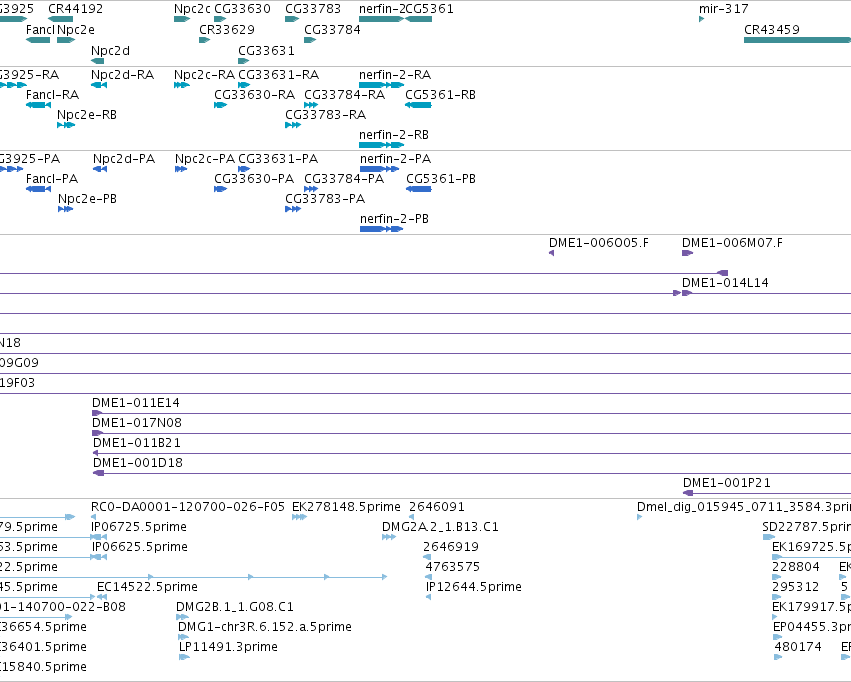
Task: Click the CG33784-PA protein label
Action: pyautogui.click(x=344, y=179)
